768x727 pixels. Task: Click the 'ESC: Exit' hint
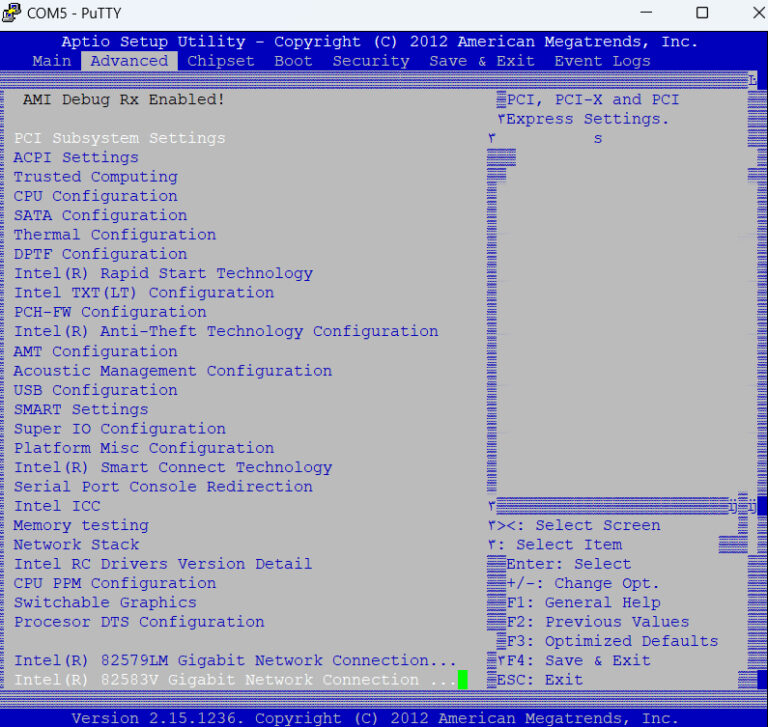540,680
